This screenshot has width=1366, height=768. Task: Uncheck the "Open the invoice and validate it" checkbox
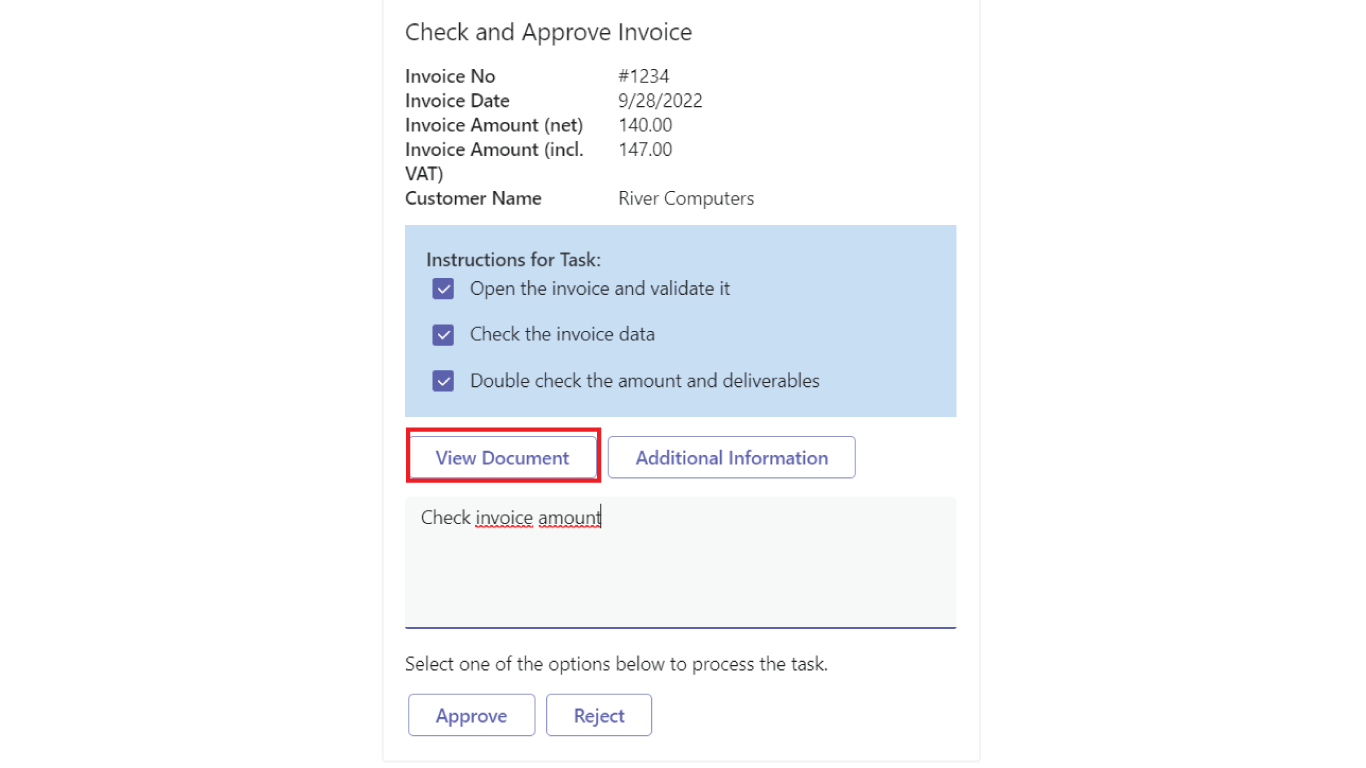coord(443,289)
